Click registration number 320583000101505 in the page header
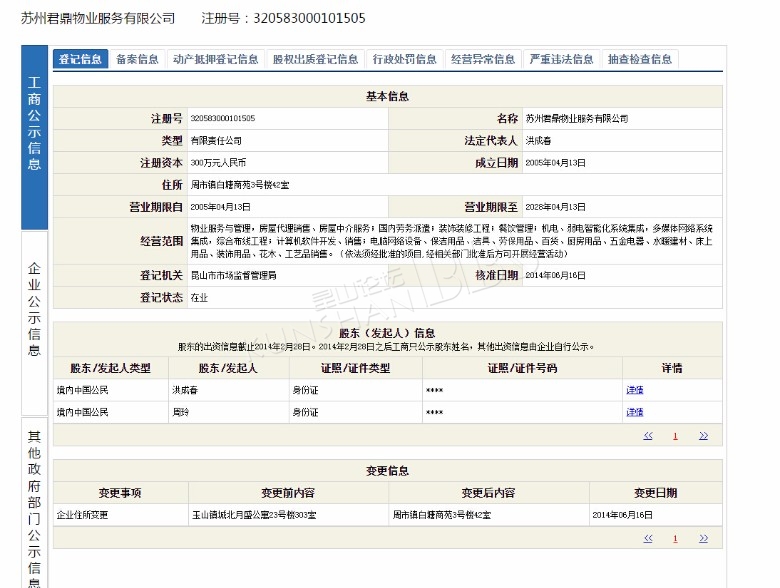780x588 pixels. pos(309,18)
